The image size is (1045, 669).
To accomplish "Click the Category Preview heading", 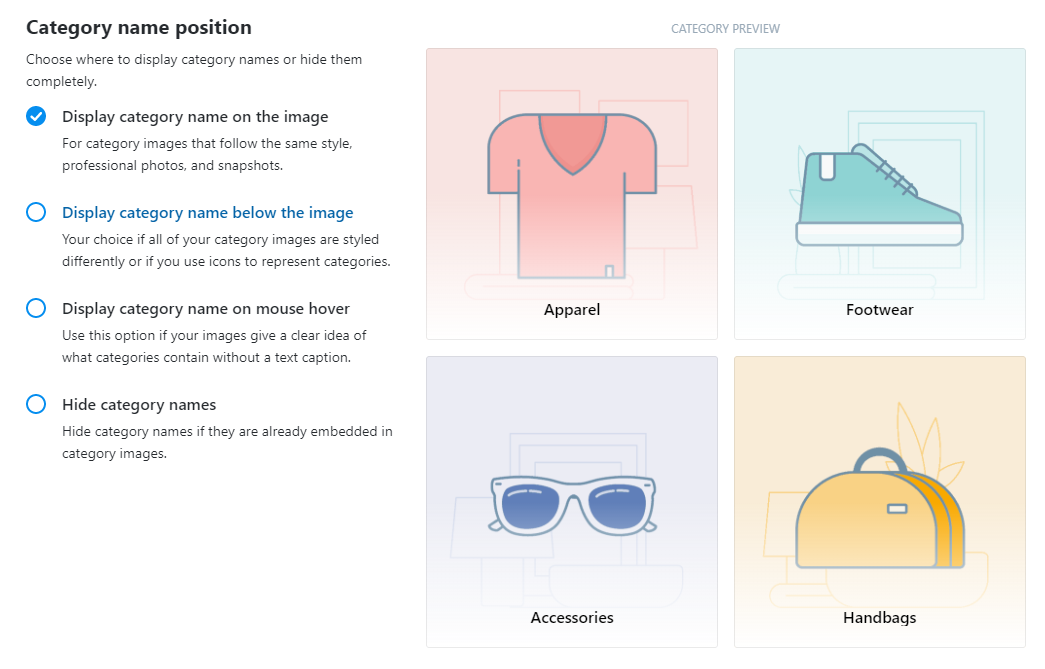I will pyautogui.click(x=725, y=29).
